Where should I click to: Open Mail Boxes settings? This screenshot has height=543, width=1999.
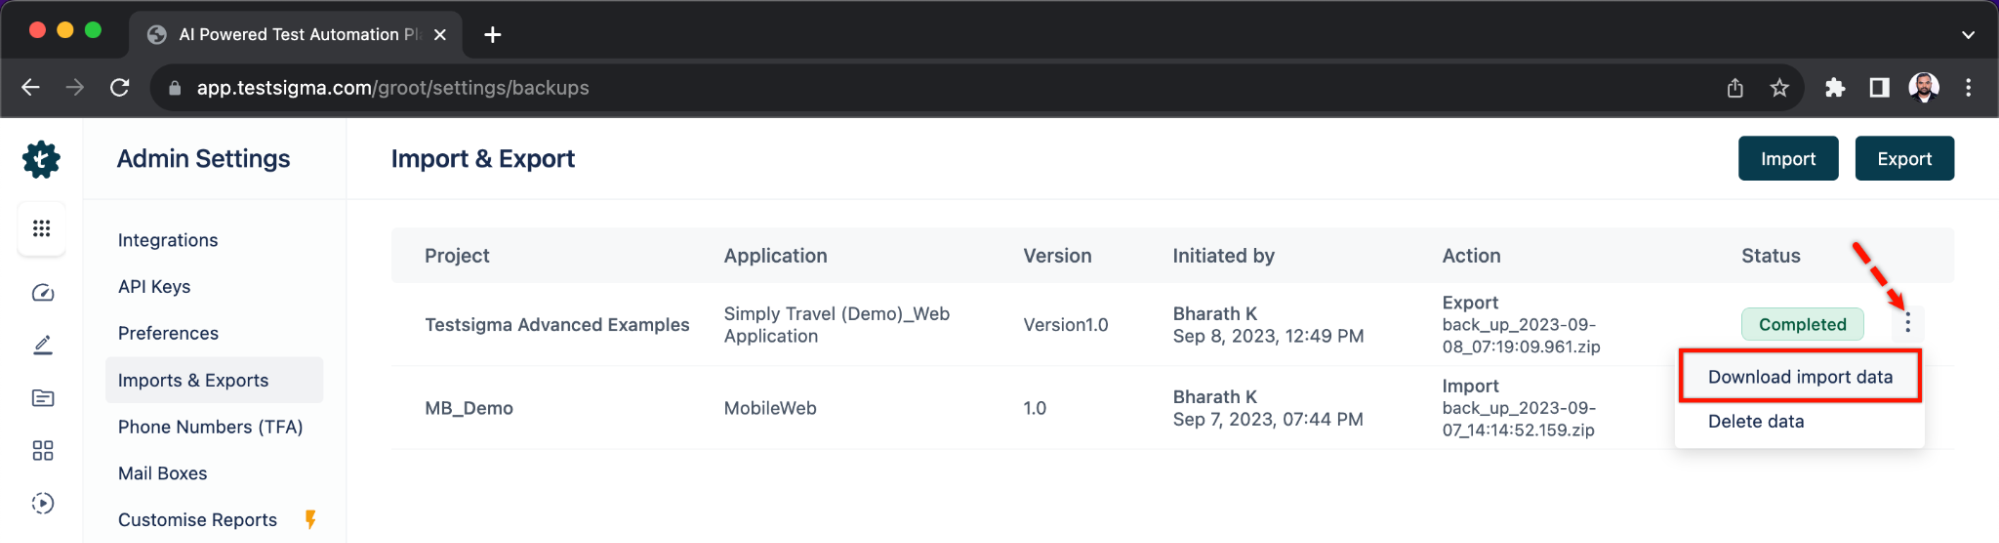[x=162, y=473]
